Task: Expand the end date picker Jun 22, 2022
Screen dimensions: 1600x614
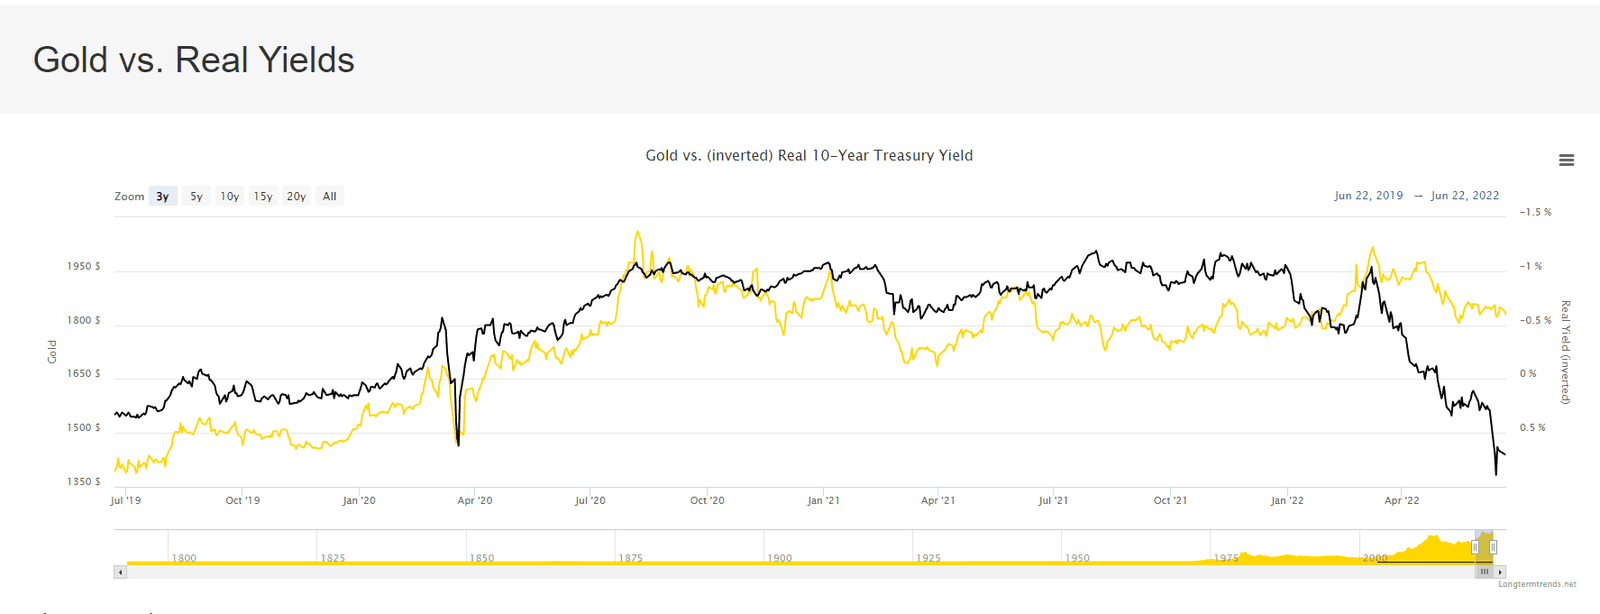Action: click(x=1464, y=195)
